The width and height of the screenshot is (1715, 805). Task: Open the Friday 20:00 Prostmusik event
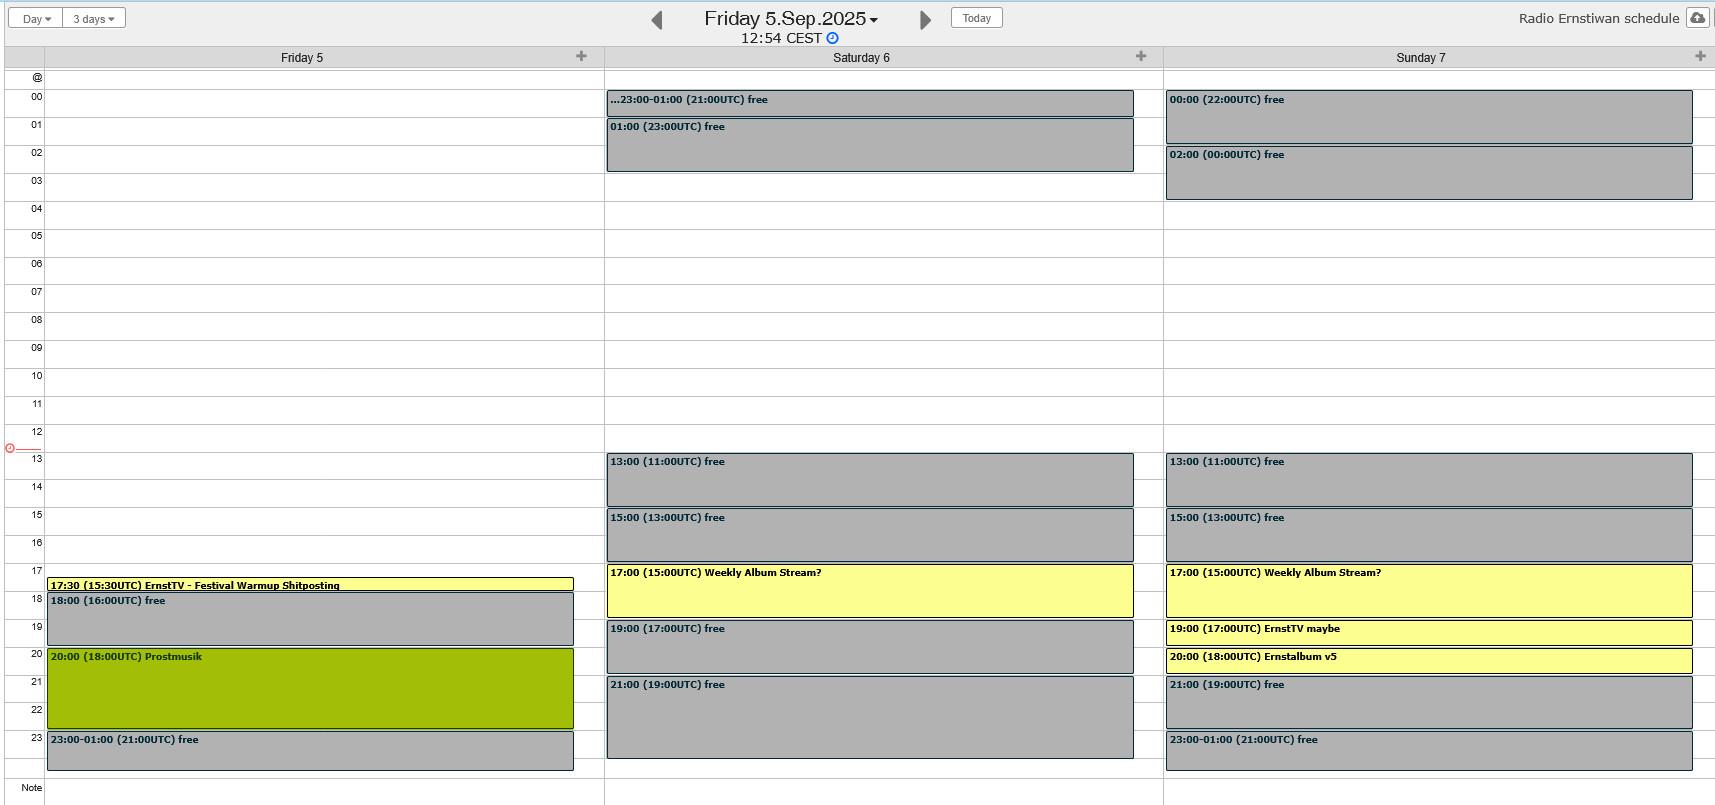pos(310,689)
